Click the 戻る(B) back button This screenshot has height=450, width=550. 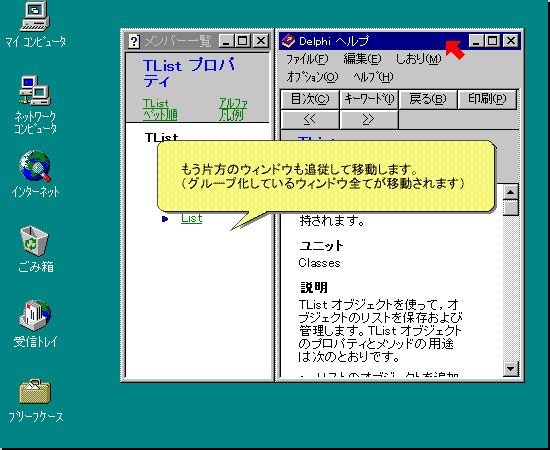[x=428, y=99]
